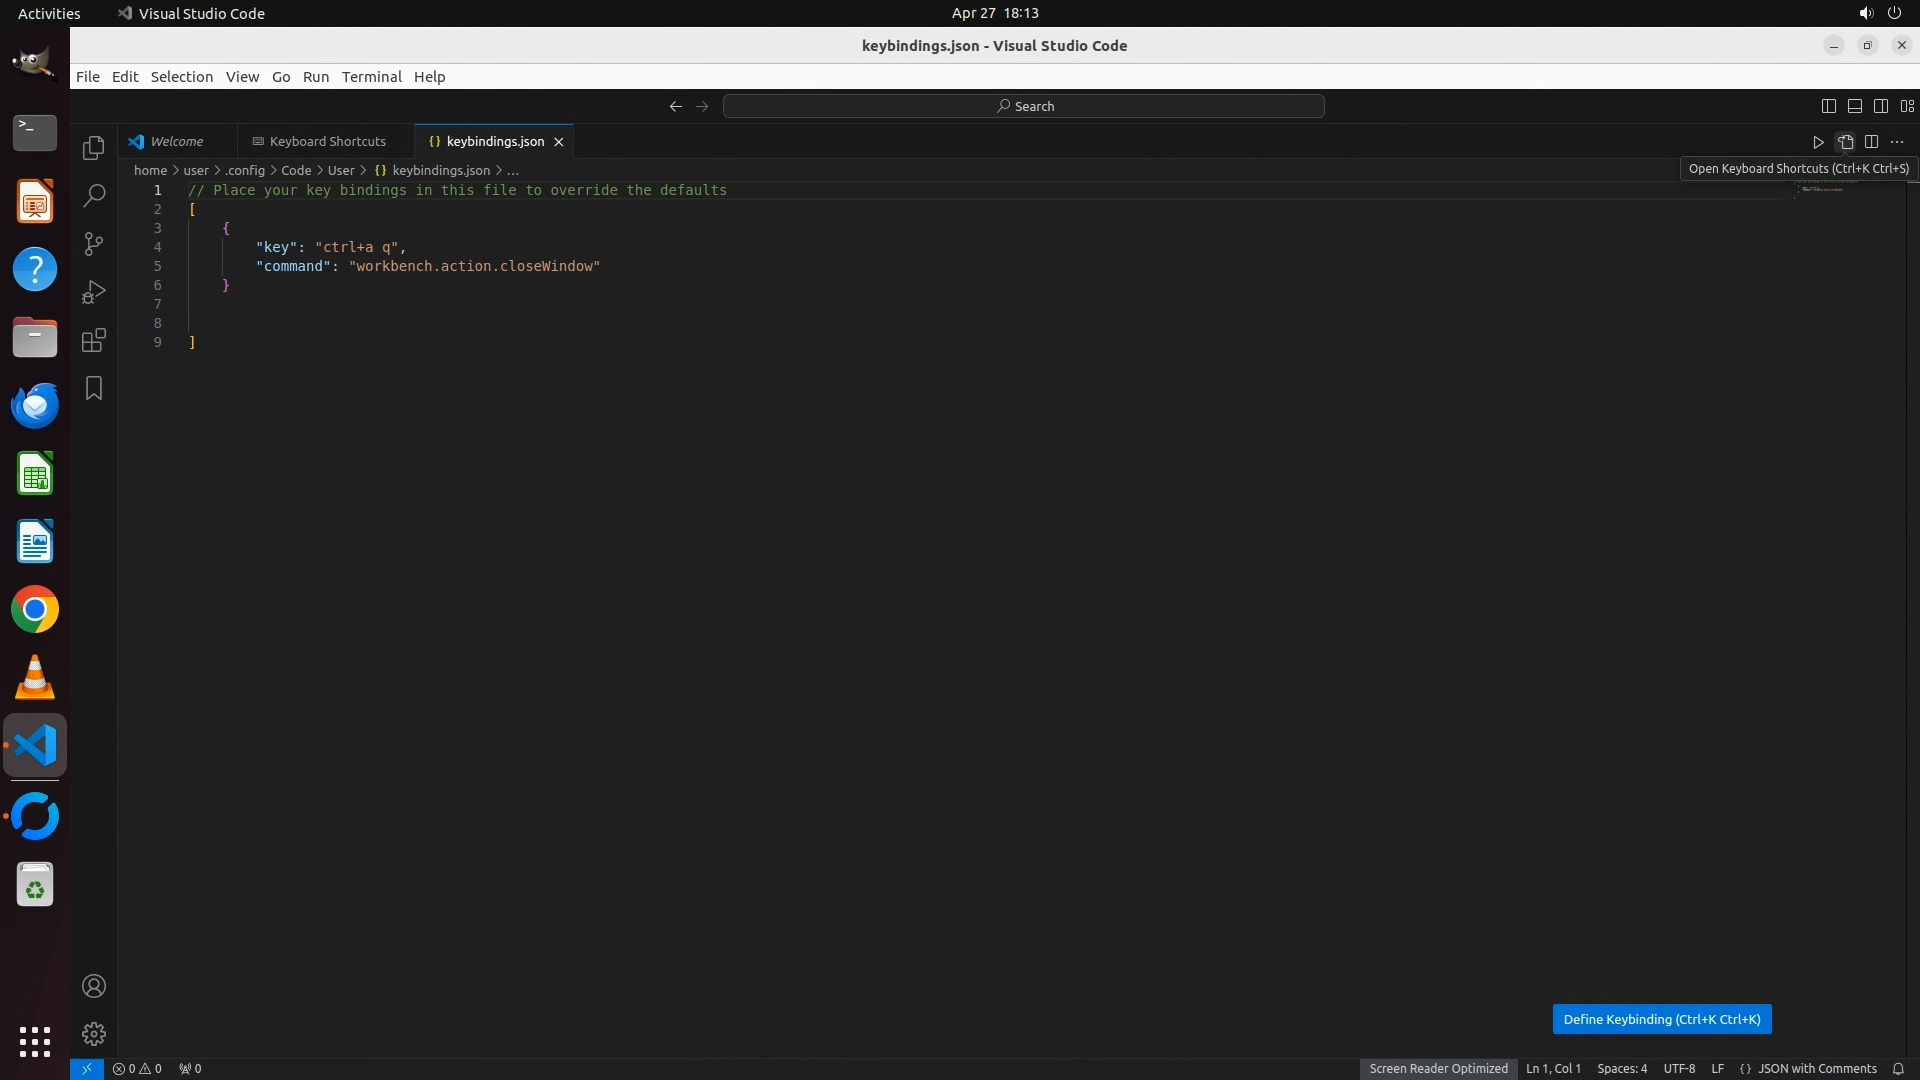Viewport: 1920px width, 1080px height.
Task: Open Source Control view
Action: point(94,244)
